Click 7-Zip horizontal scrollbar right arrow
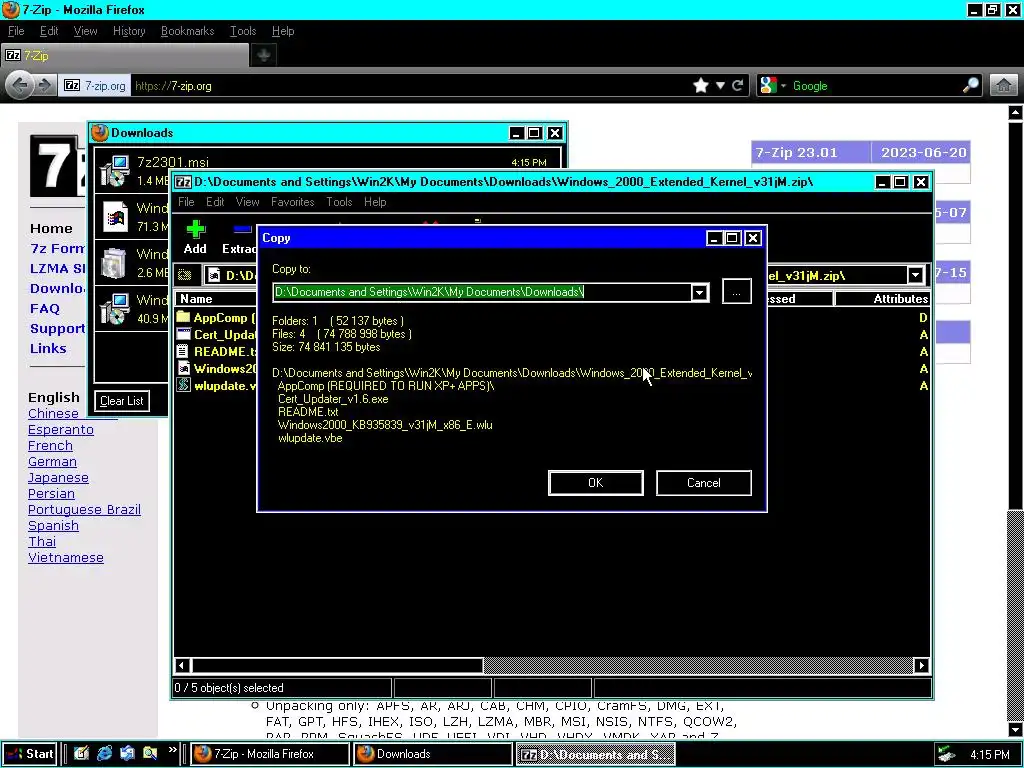The width and height of the screenshot is (1024, 768). pos(921,665)
